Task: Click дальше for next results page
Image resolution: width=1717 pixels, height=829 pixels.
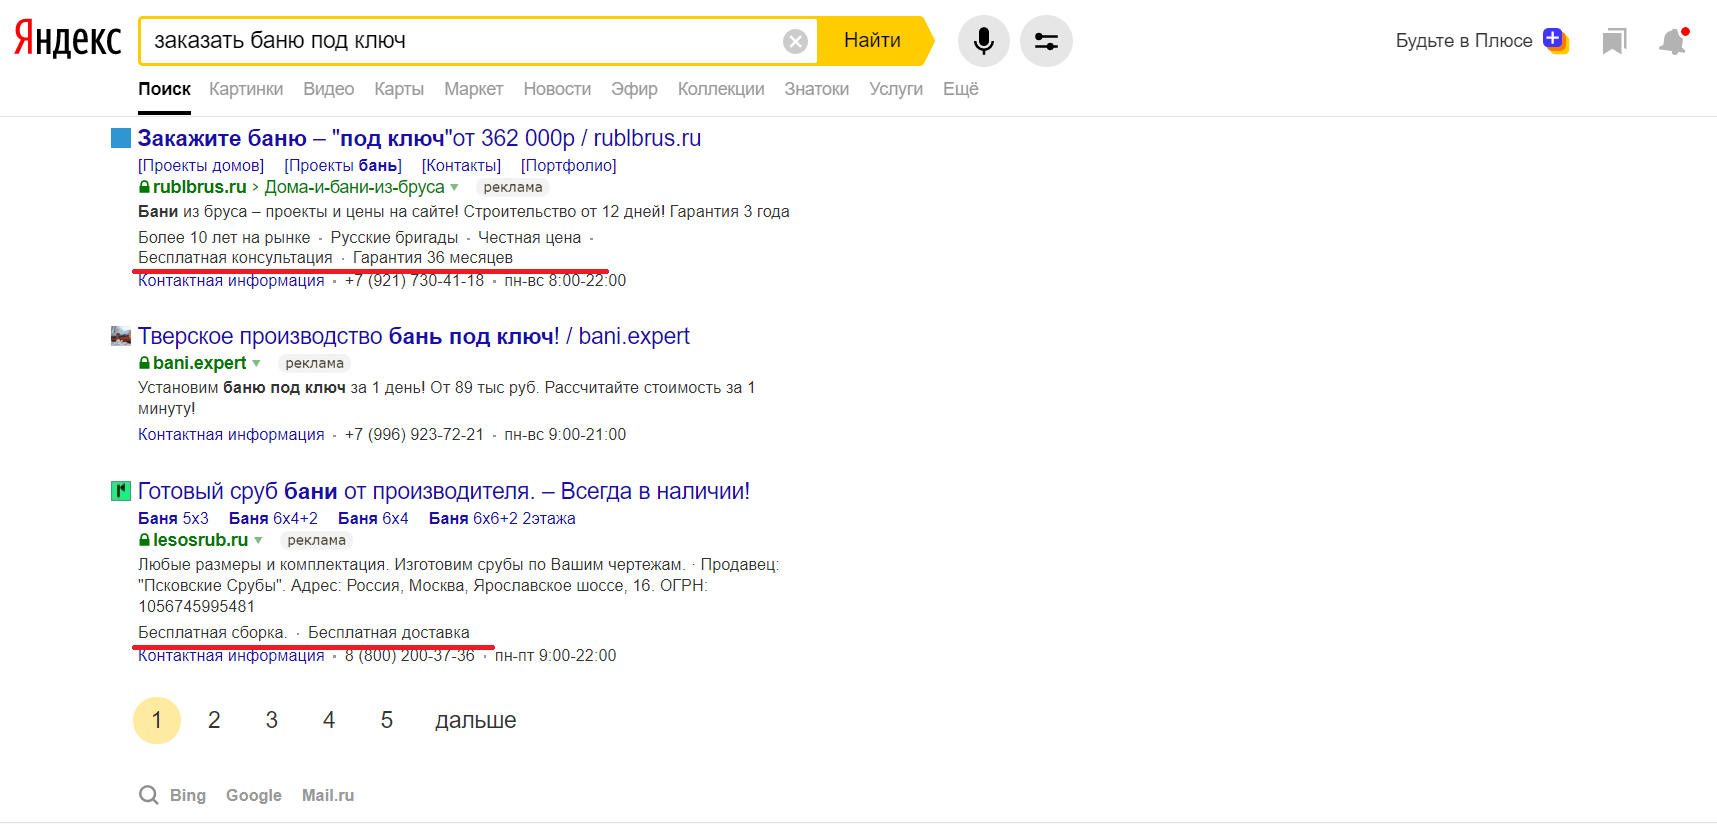Action: 476,720
